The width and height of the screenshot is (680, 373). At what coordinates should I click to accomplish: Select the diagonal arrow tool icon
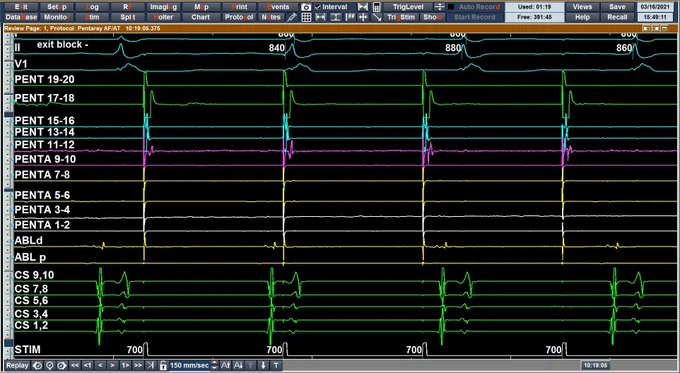(x=377, y=17)
